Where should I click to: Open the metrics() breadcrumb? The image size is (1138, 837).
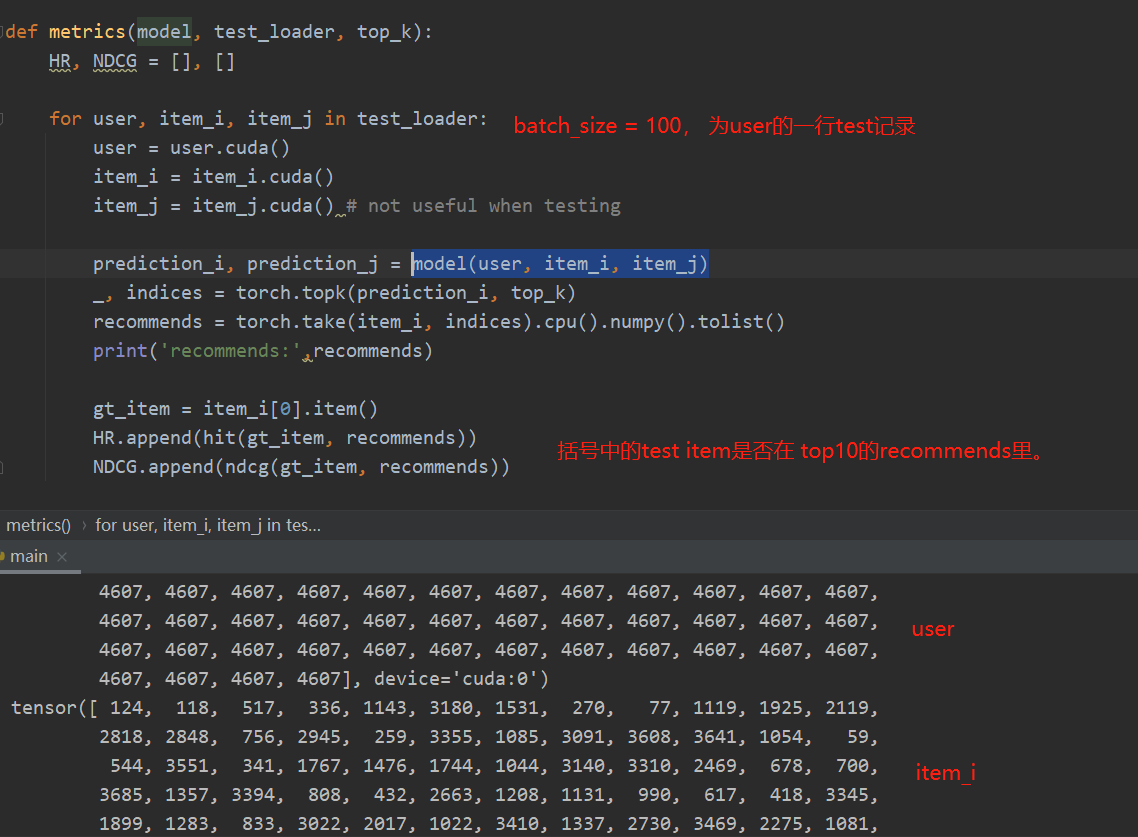point(37,524)
